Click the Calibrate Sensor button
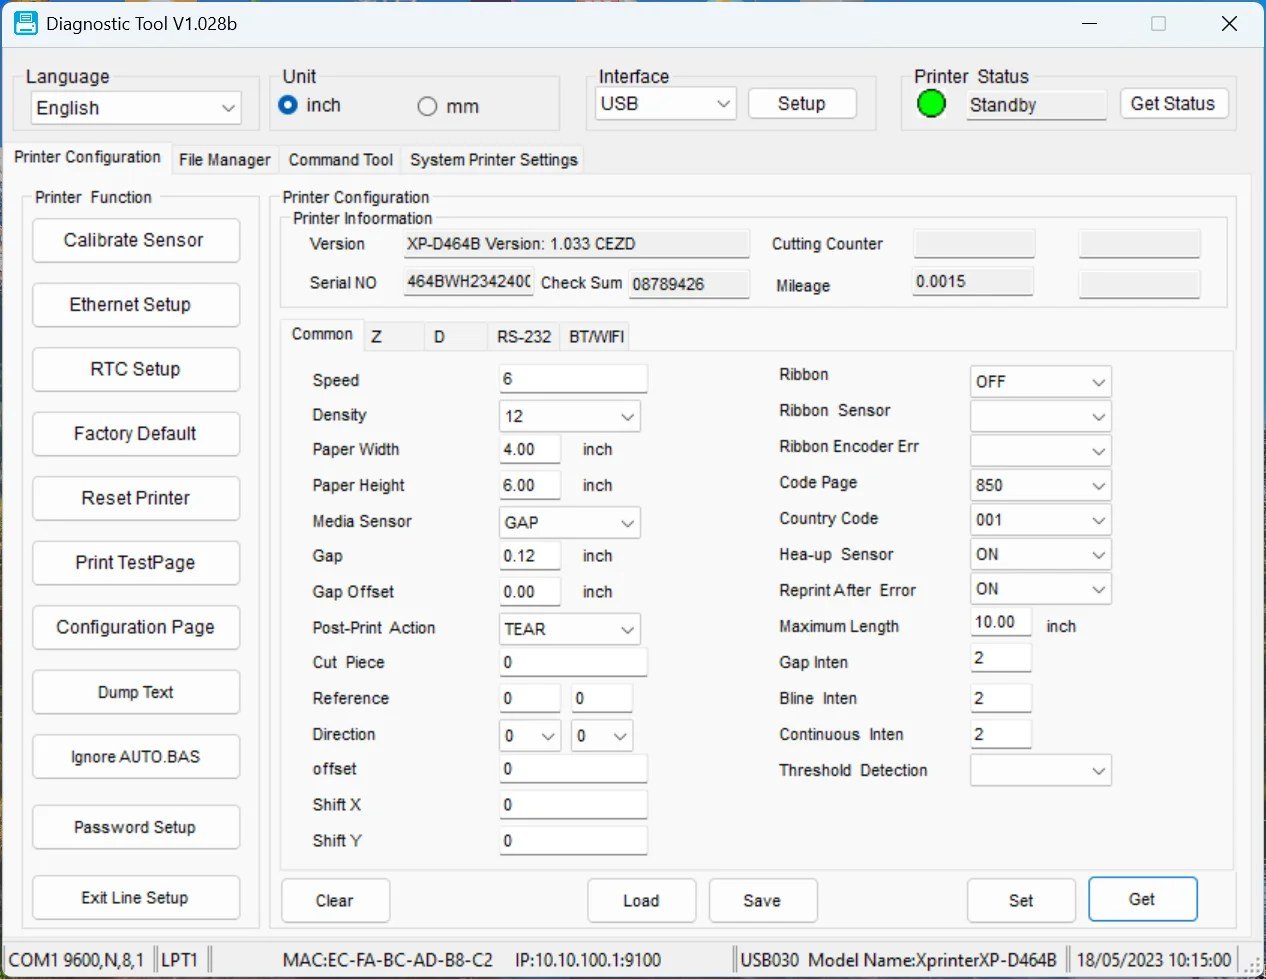 [135, 240]
